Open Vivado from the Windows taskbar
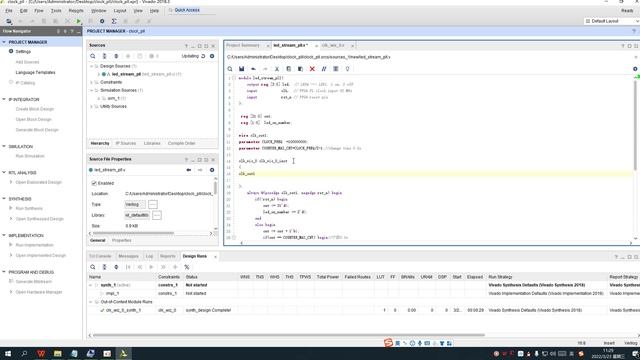Viewport: 640px width, 360px height. click(x=123, y=353)
